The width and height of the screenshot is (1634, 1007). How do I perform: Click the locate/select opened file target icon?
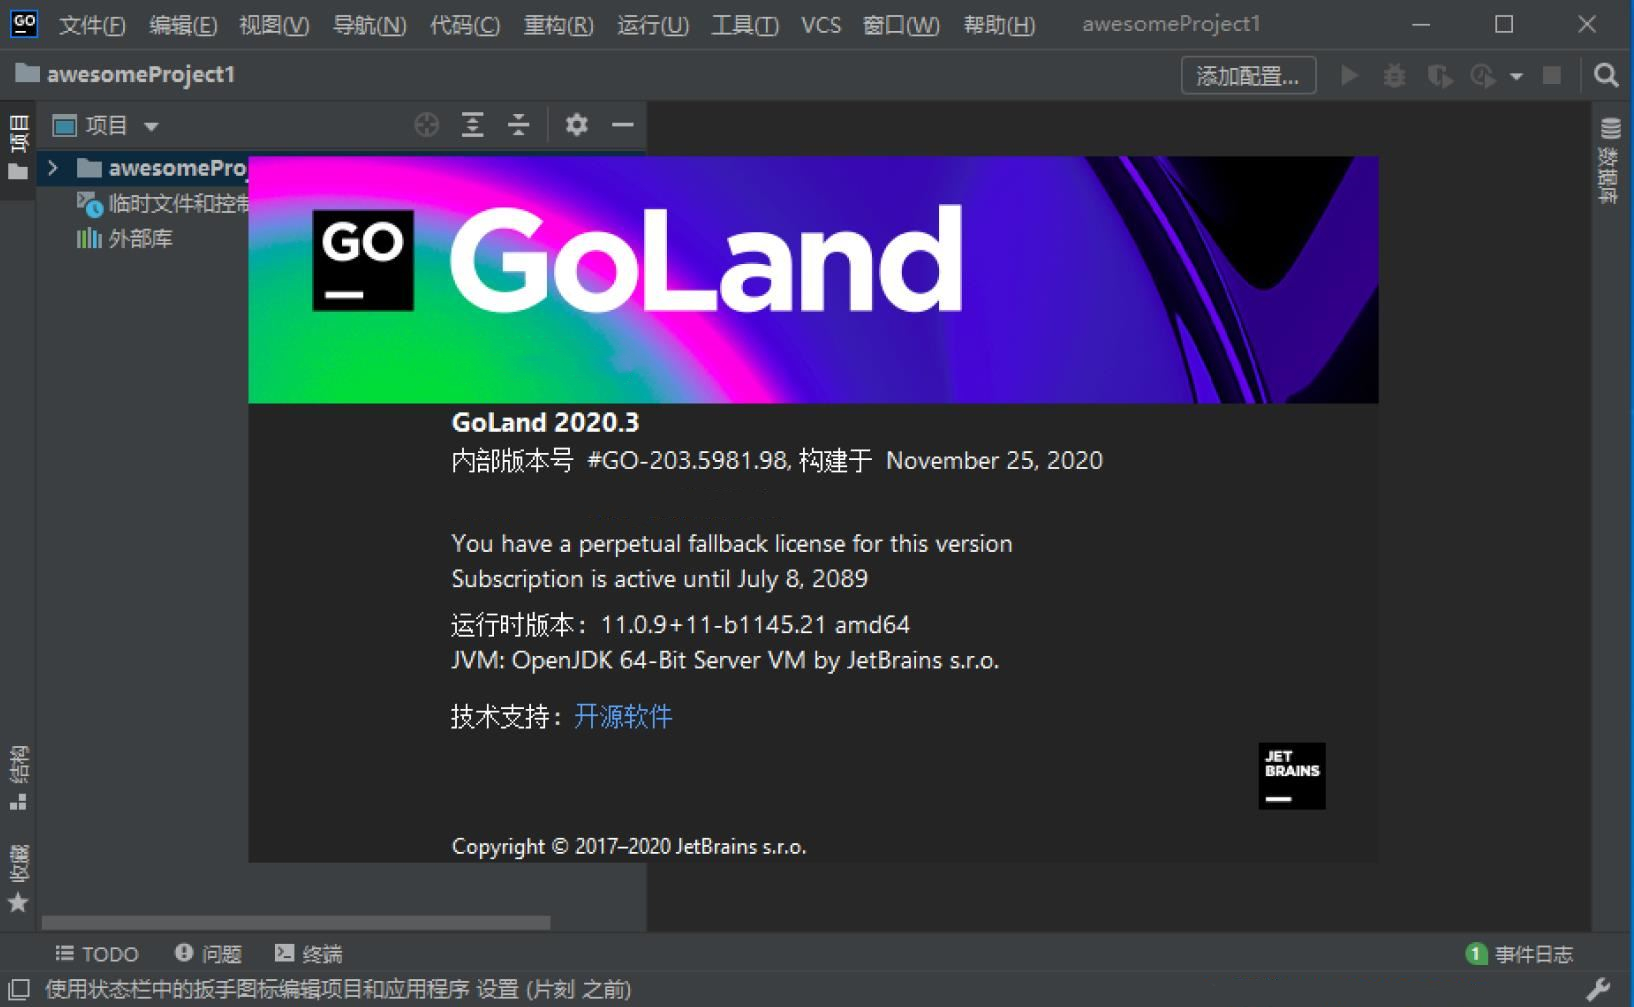[427, 125]
